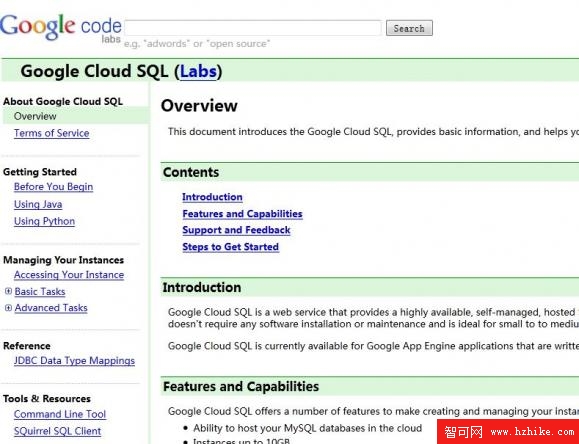579x444 pixels.
Task: Click the Google code labs logo
Action: pyautogui.click(x=61, y=28)
